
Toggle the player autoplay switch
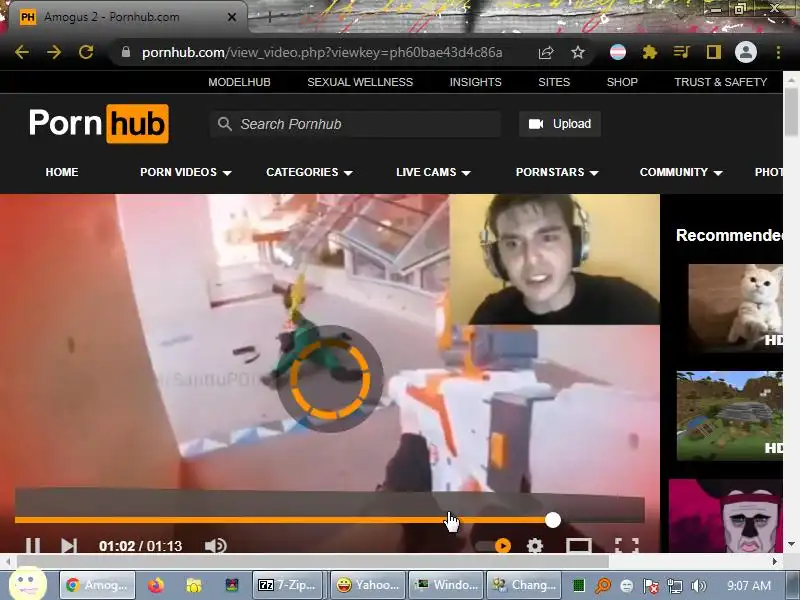tap(493, 546)
